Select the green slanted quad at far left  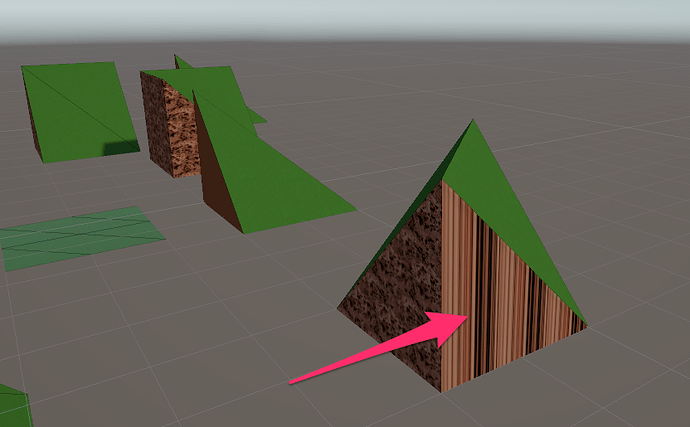(x=79, y=110)
